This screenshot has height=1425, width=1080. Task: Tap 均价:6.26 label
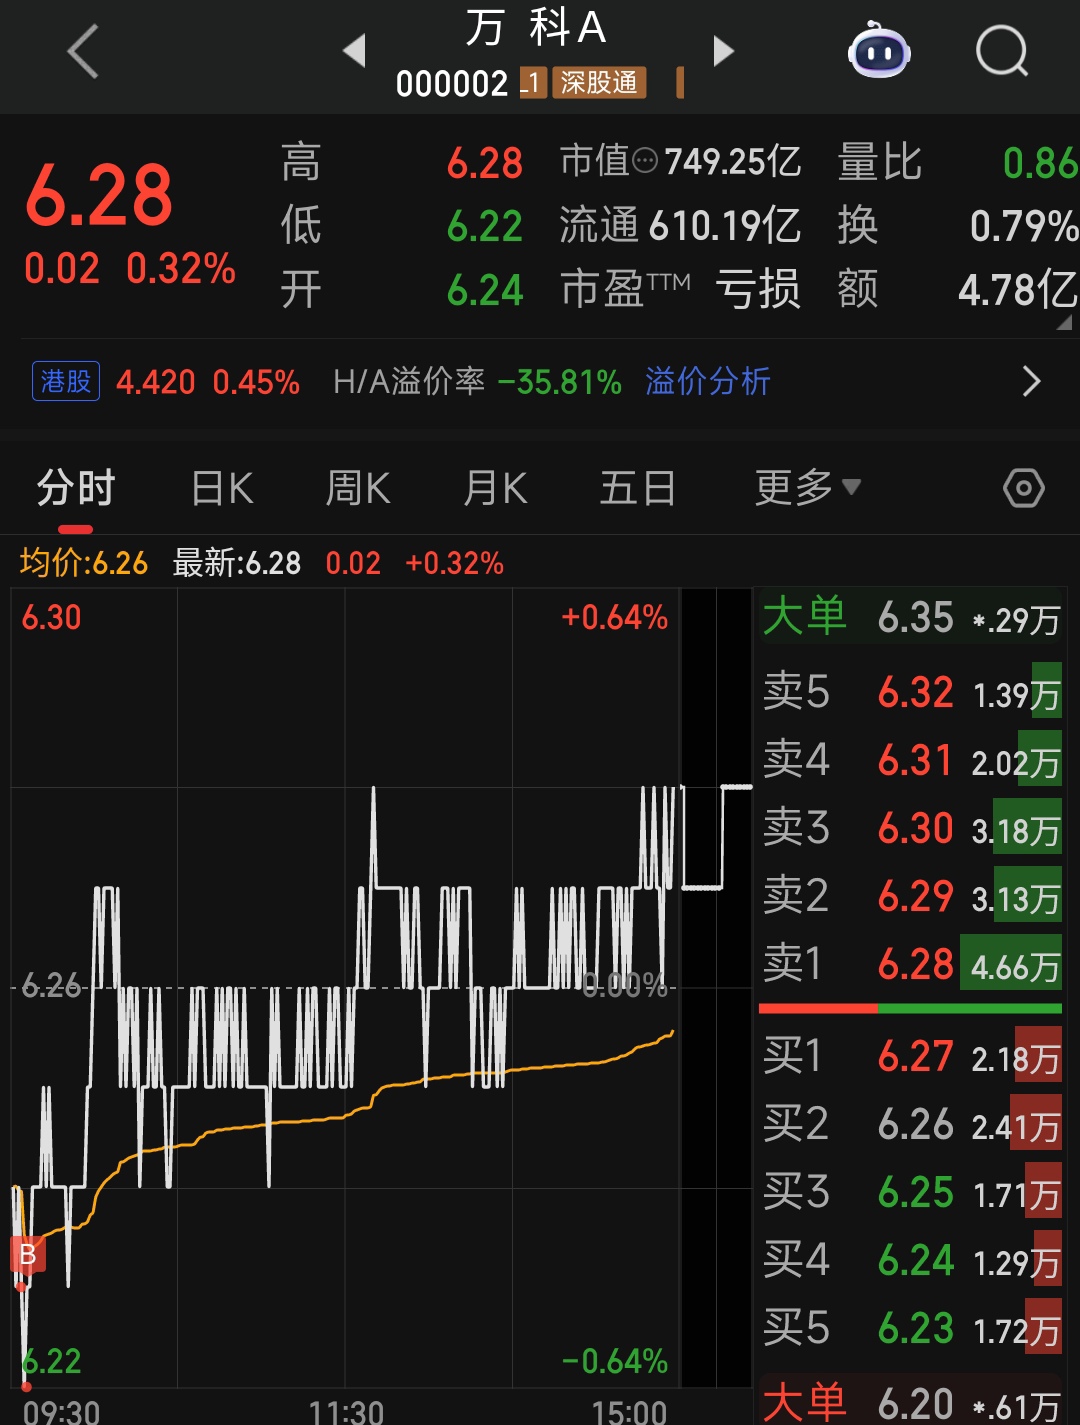pos(83,563)
